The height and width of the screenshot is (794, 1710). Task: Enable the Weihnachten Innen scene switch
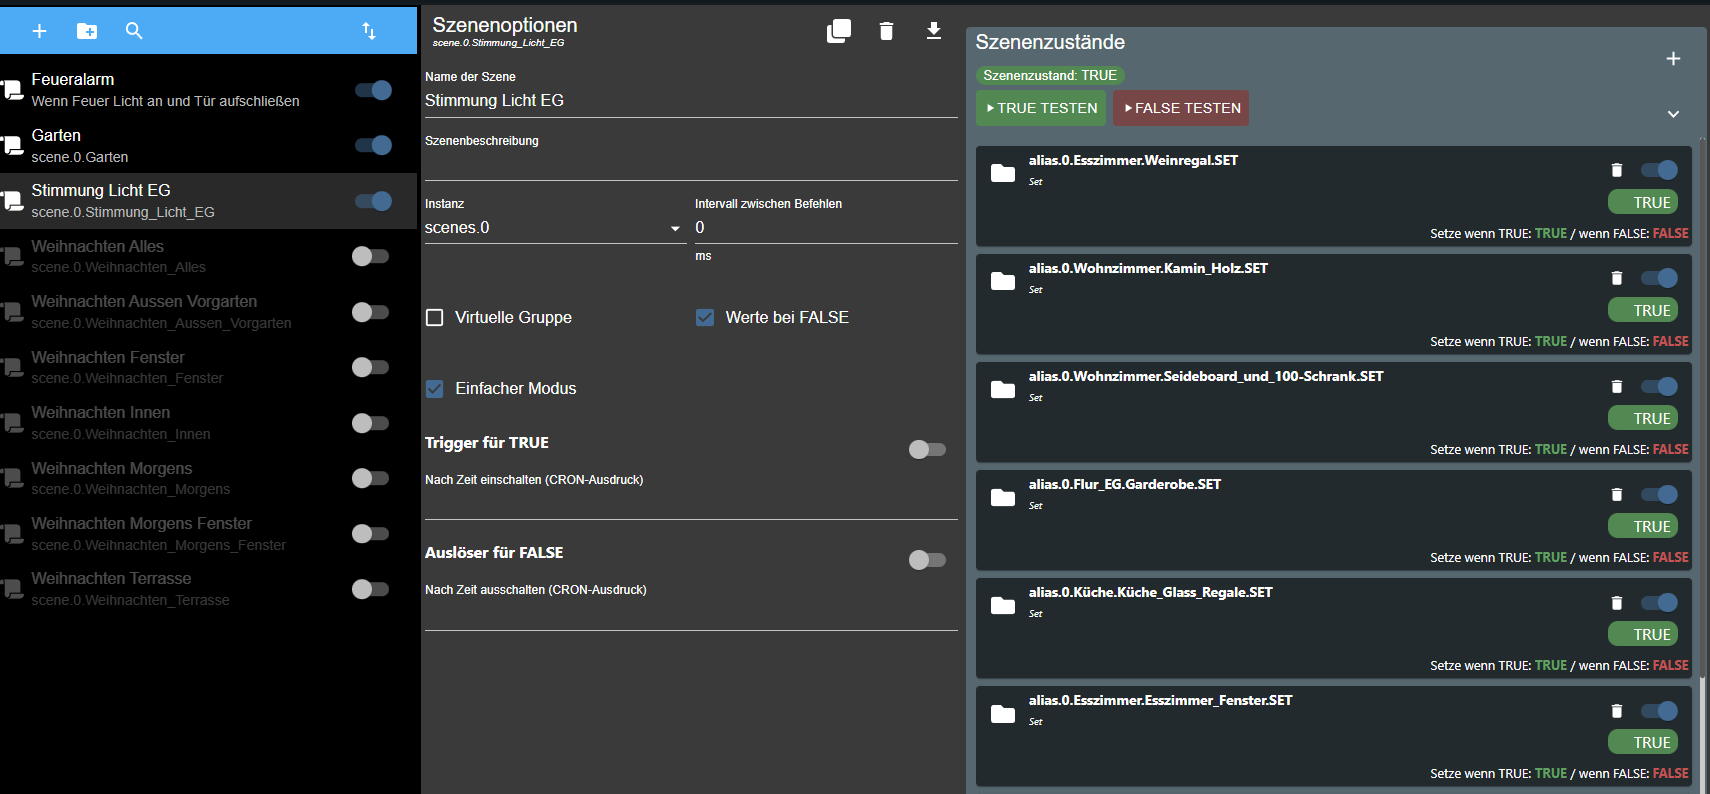(370, 423)
